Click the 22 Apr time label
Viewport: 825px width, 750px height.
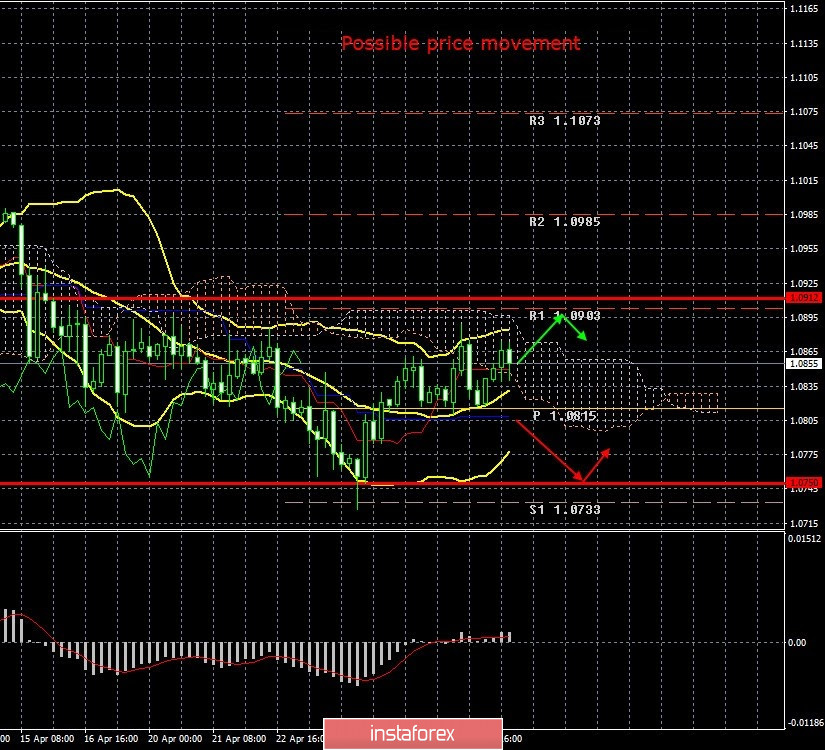click(x=299, y=739)
